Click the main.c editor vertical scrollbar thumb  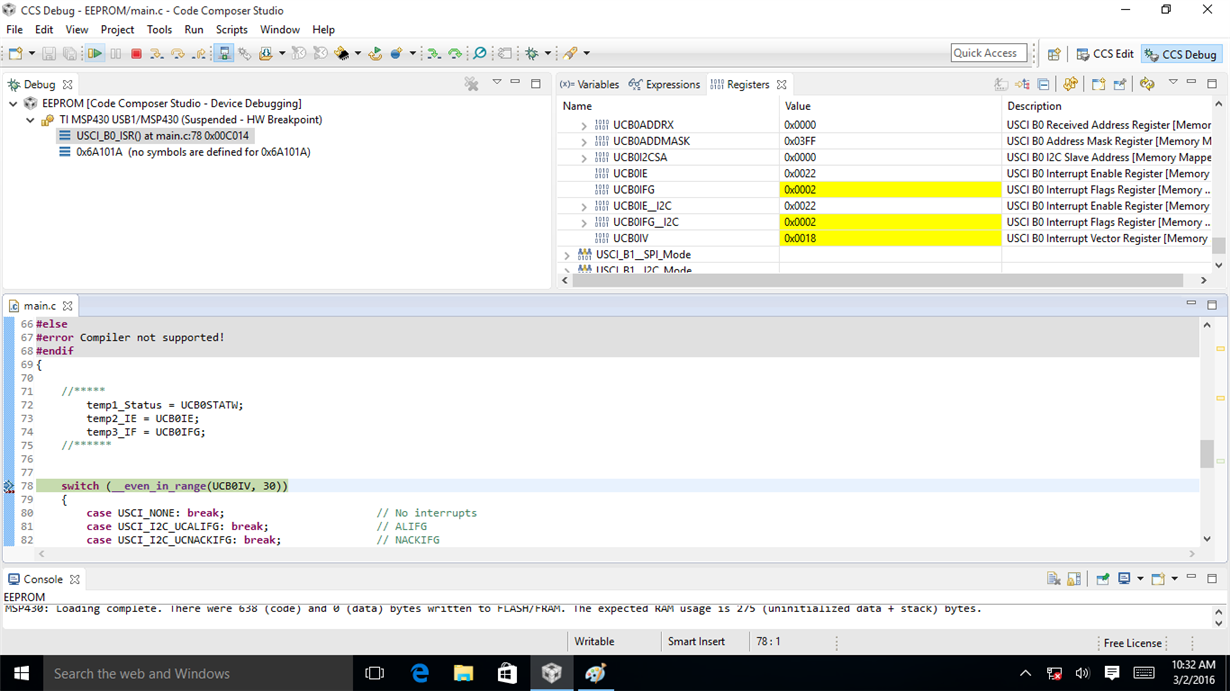1207,454
